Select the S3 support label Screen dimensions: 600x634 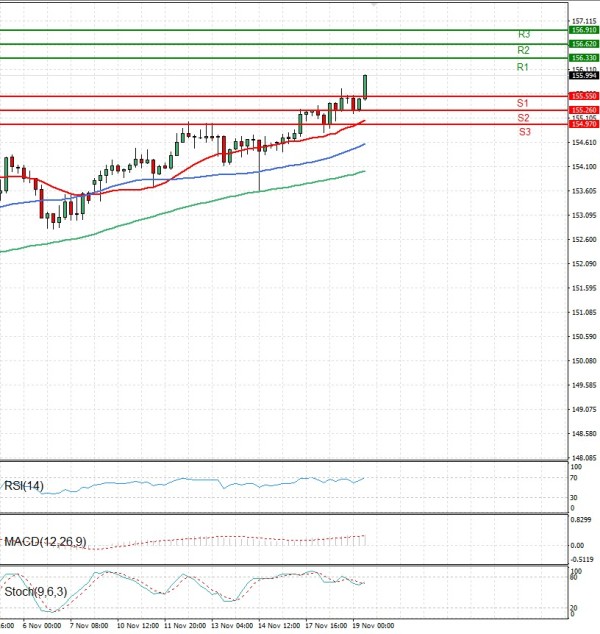(x=524, y=132)
